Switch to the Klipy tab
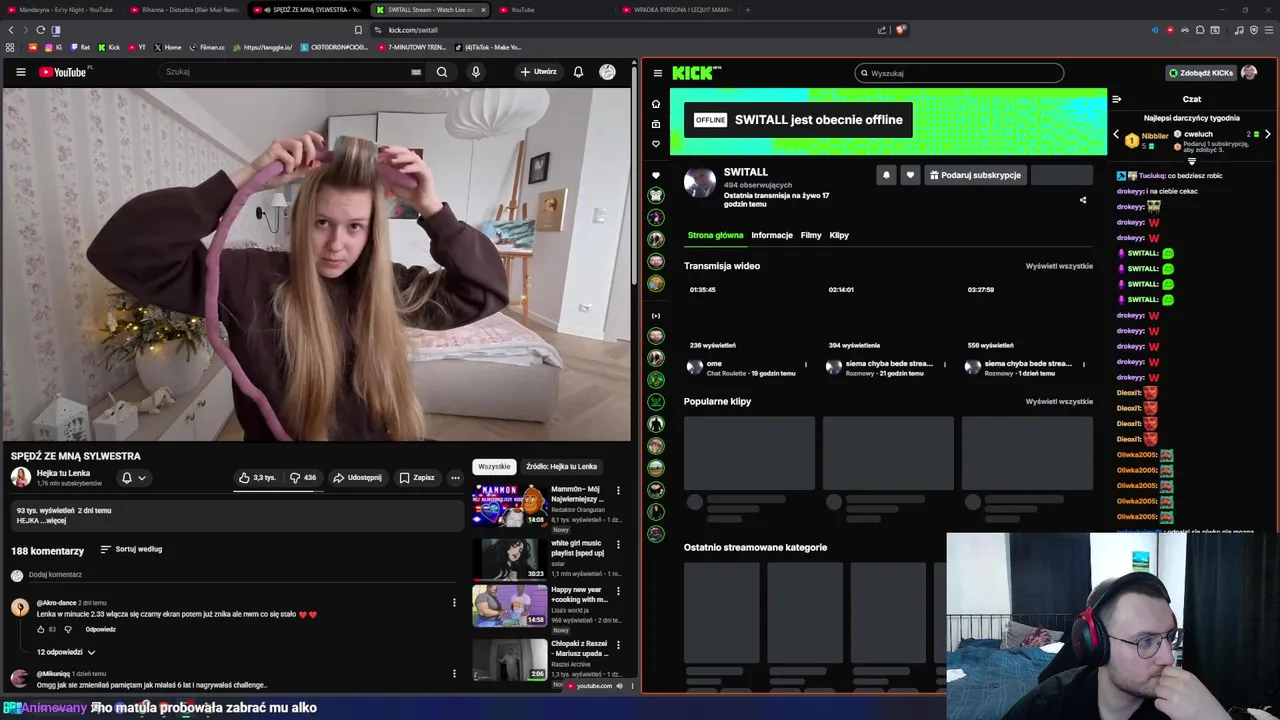 839,235
